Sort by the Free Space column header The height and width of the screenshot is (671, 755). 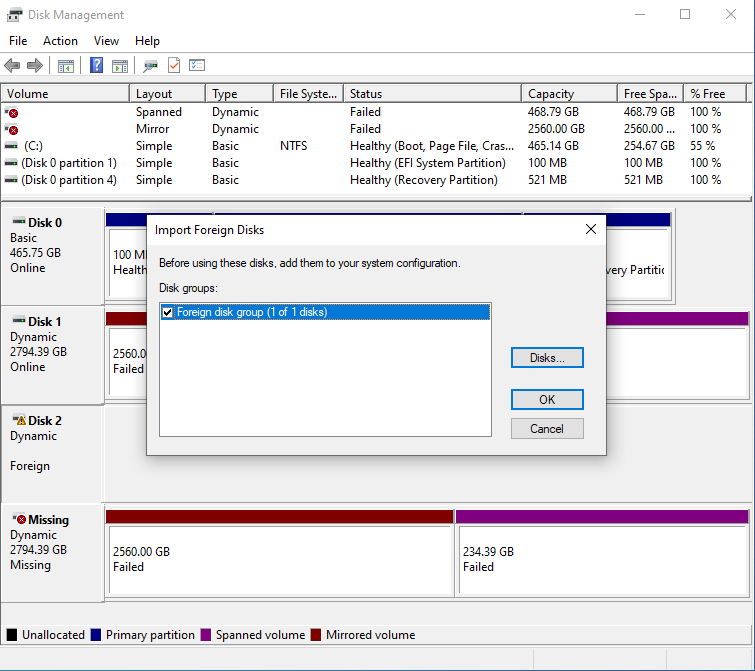(x=651, y=93)
